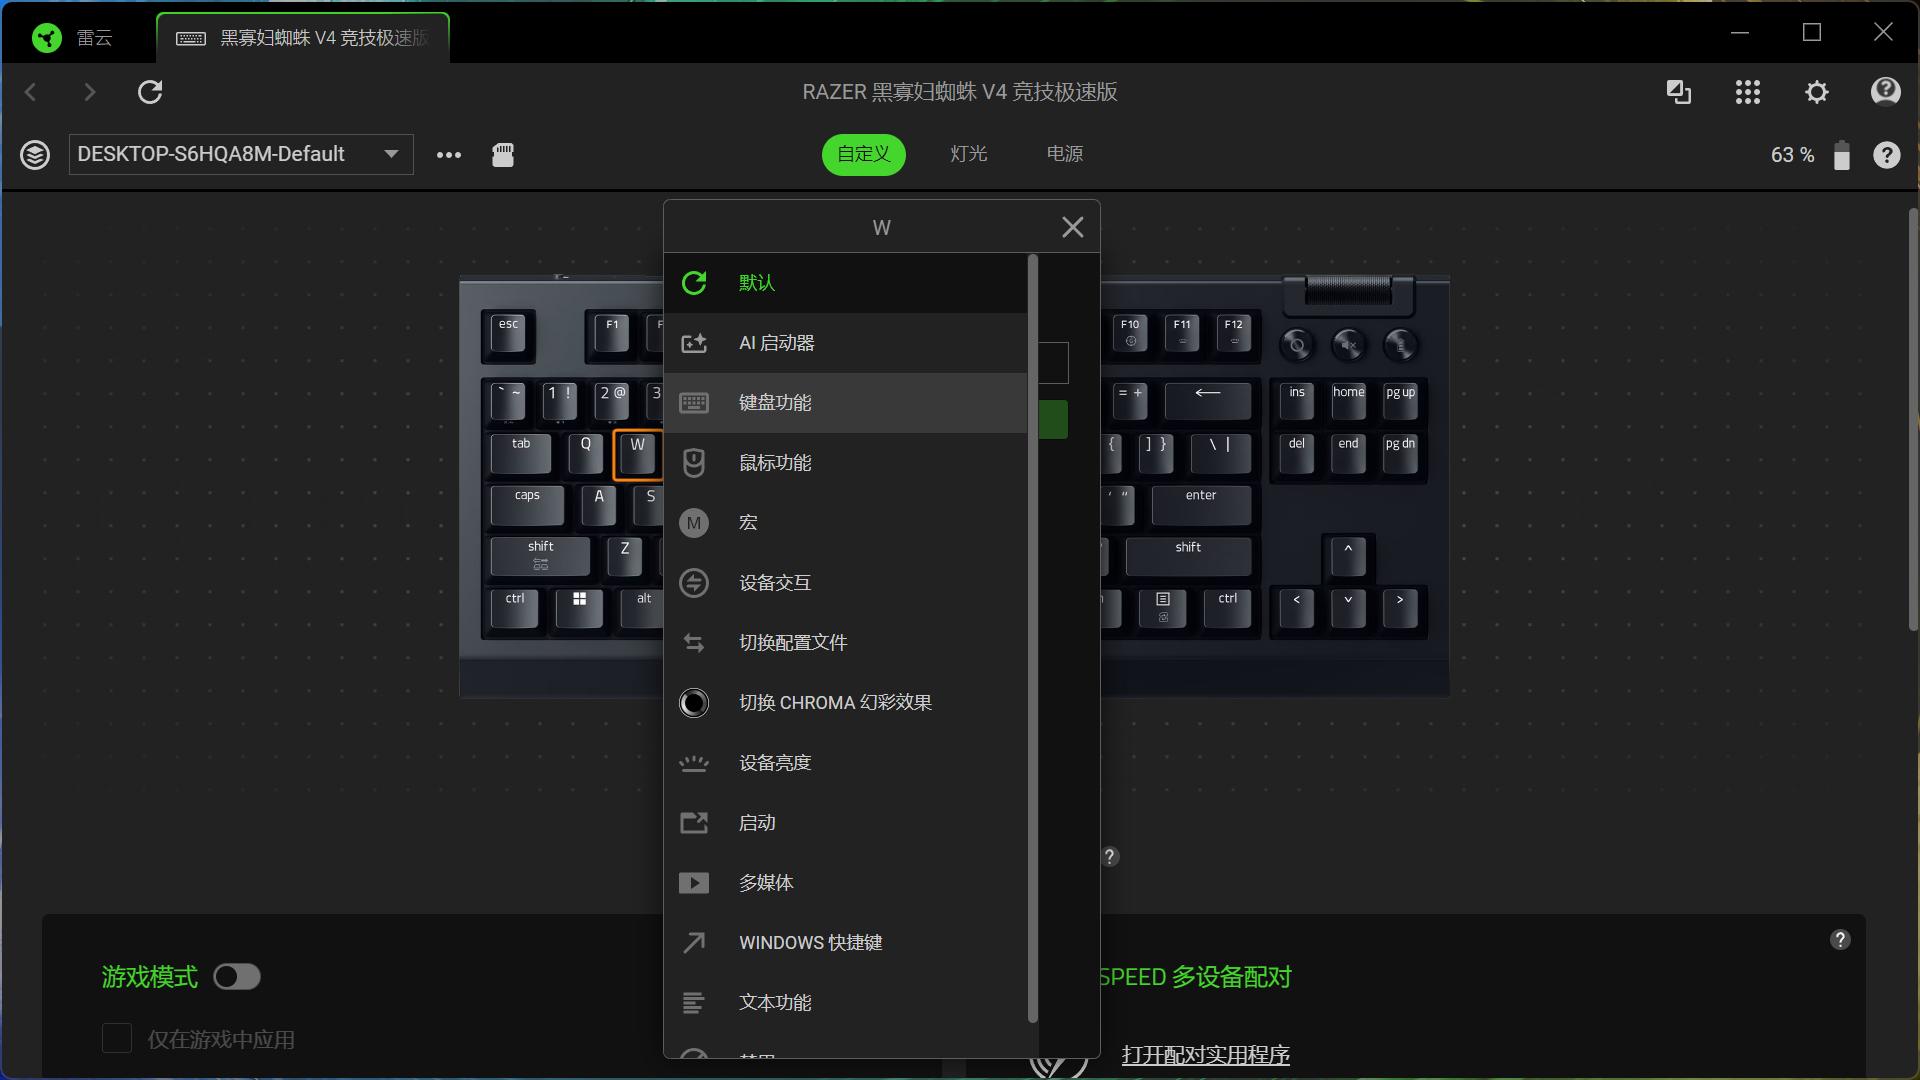Open Synapse settings gear icon
Viewport: 1920px width, 1080px height.
1816,92
